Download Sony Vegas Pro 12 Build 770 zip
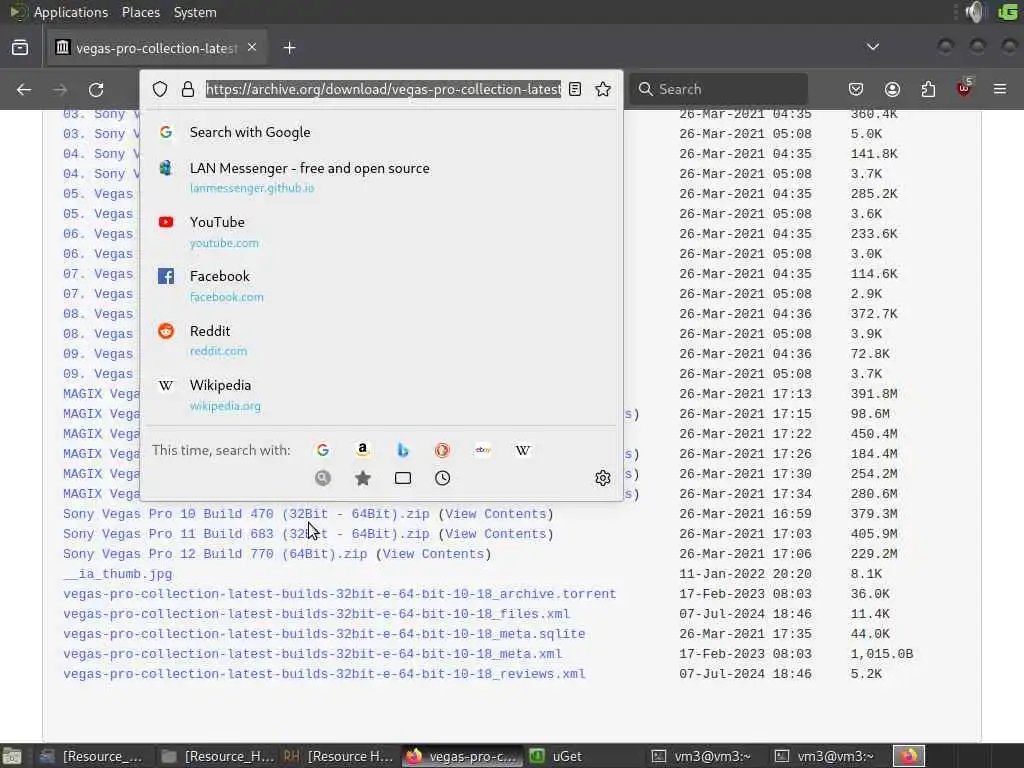The image size is (1024, 768). [215, 554]
